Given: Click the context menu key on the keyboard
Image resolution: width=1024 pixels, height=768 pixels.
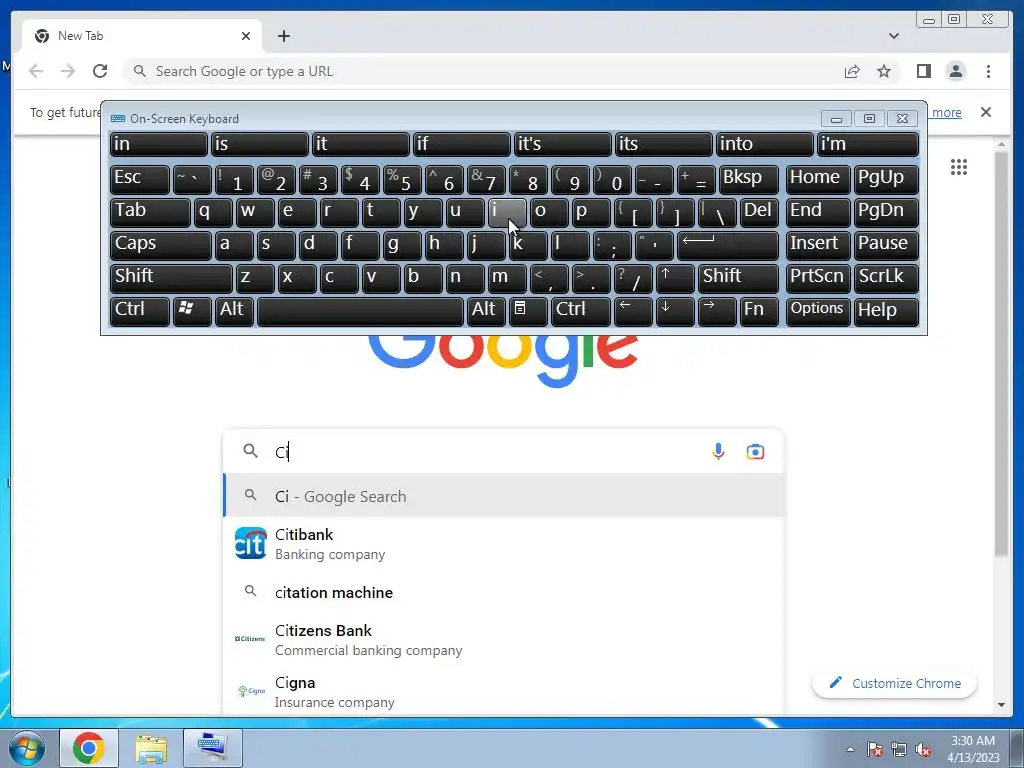Looking at the screenshot, I should click(528, 311).
